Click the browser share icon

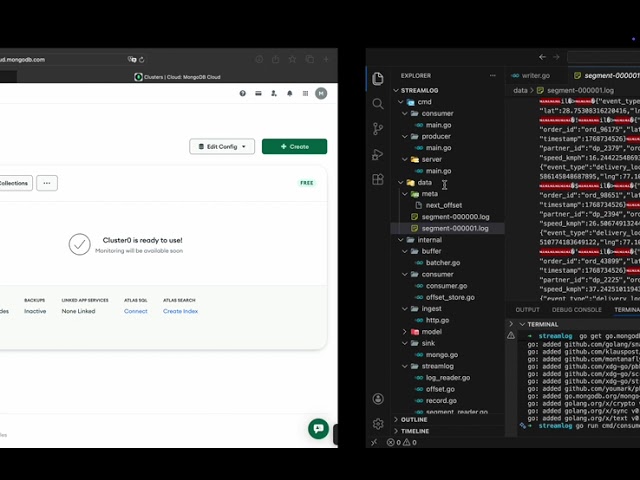[x=276, y=60]
